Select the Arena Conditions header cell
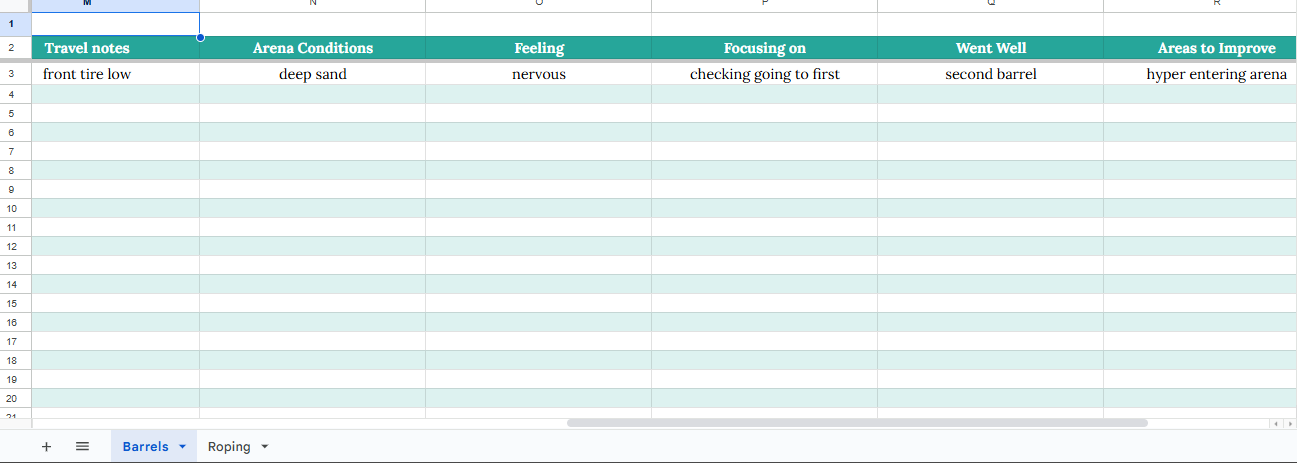 click(x=312, y=48)
